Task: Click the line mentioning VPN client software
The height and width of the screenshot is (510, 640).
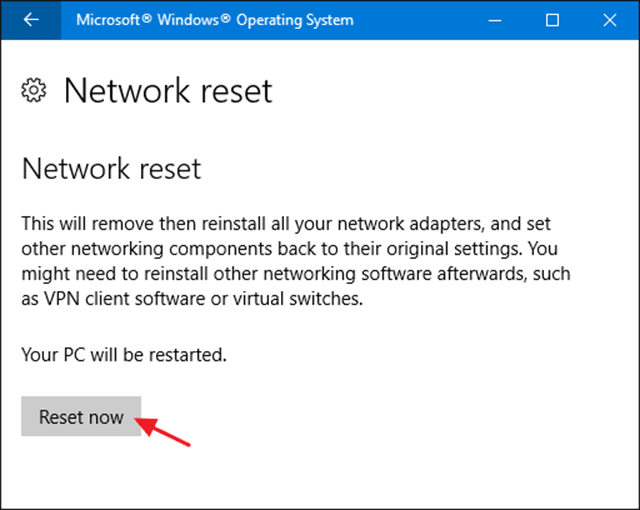Action: (x=192, y=299)
